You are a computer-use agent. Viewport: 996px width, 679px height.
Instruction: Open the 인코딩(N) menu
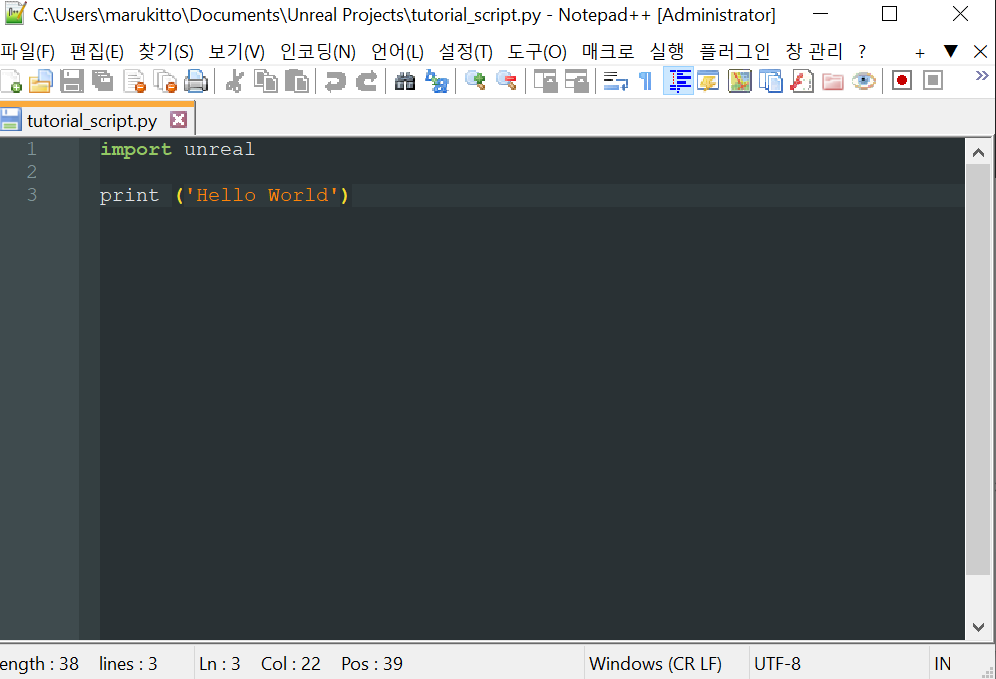point(318,51)
